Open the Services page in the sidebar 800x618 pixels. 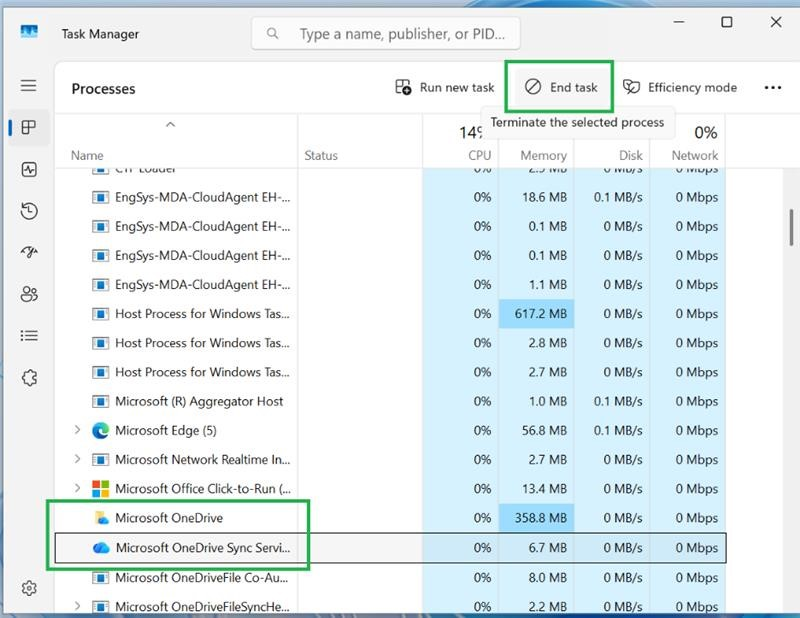[x=29, y=378]
